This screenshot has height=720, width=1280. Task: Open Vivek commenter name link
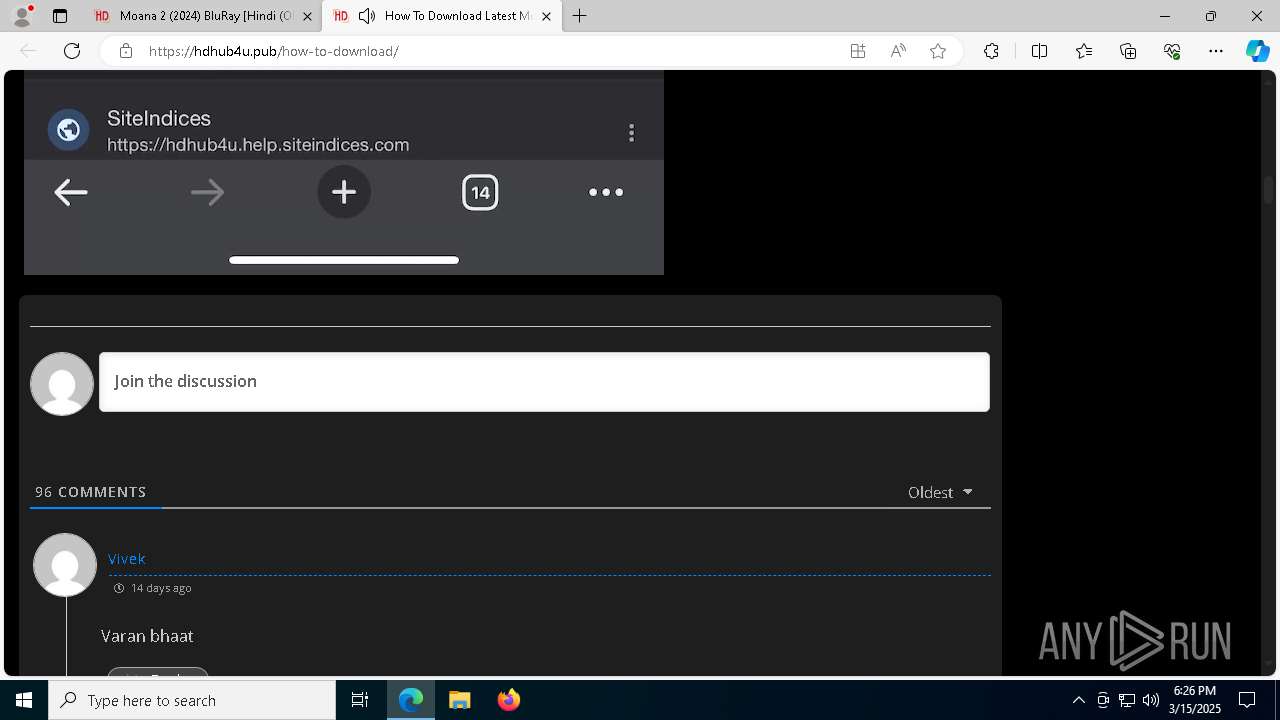[x=127, y=559]
